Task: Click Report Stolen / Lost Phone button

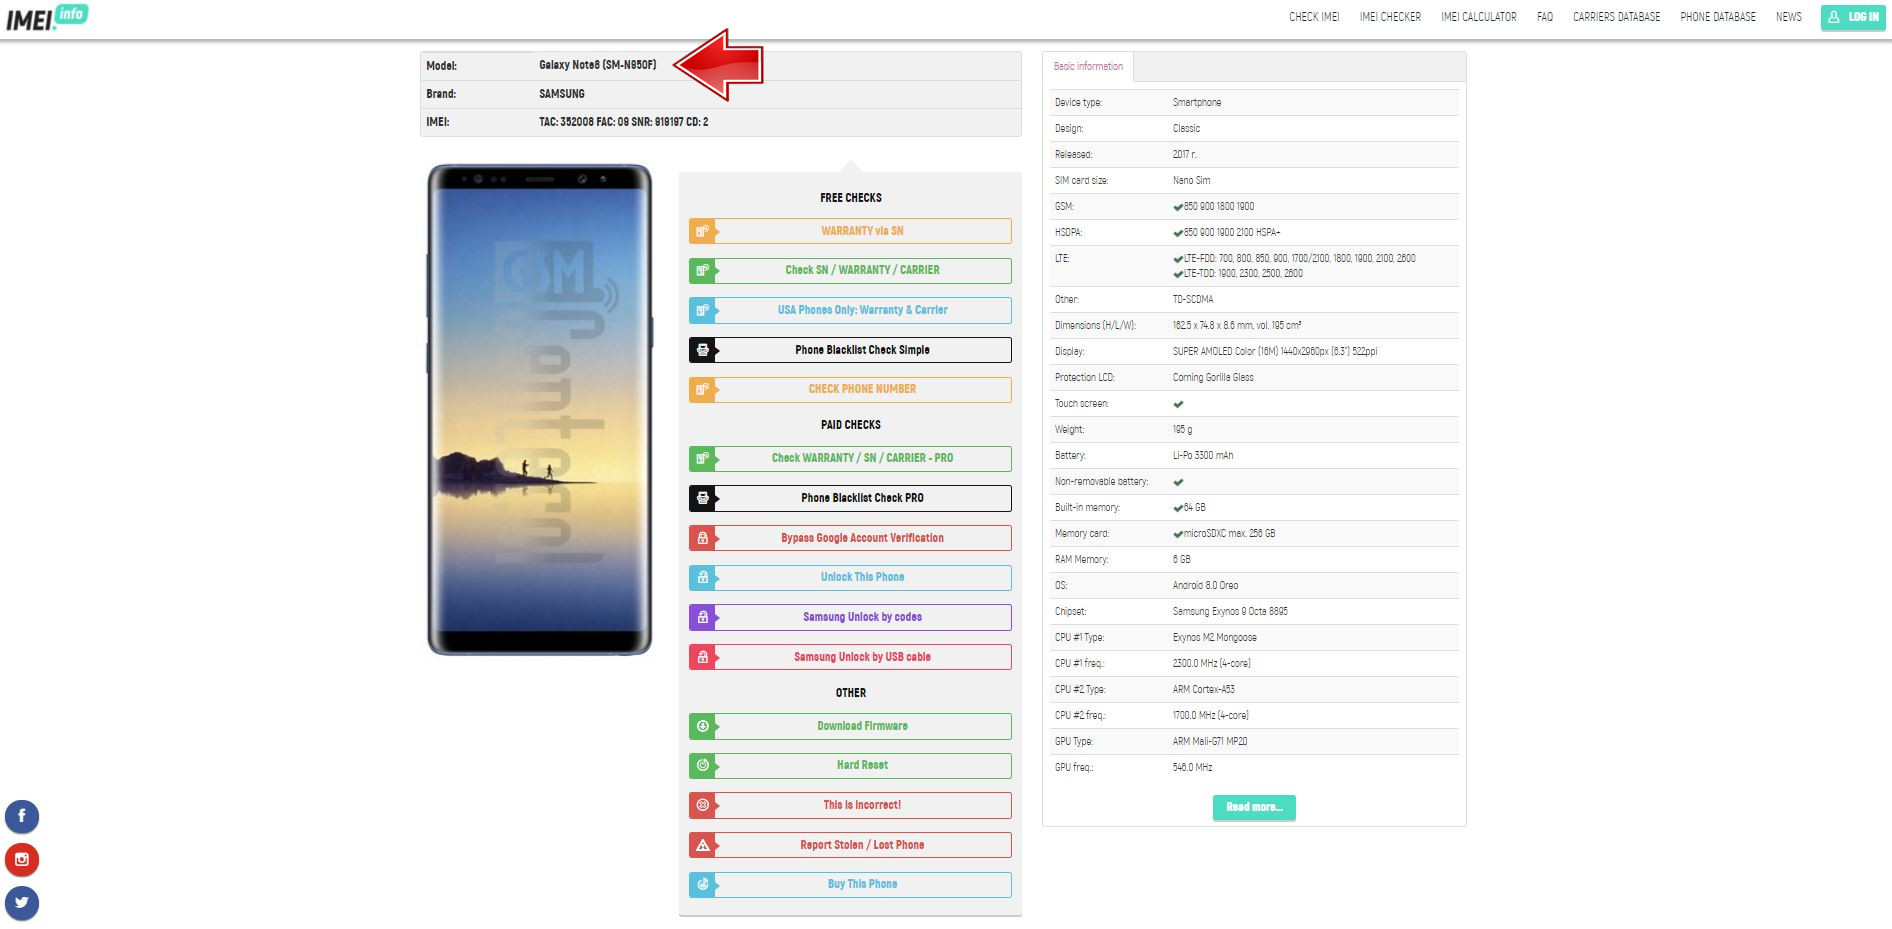Action: pyautogui.click(x=850, y=845)
